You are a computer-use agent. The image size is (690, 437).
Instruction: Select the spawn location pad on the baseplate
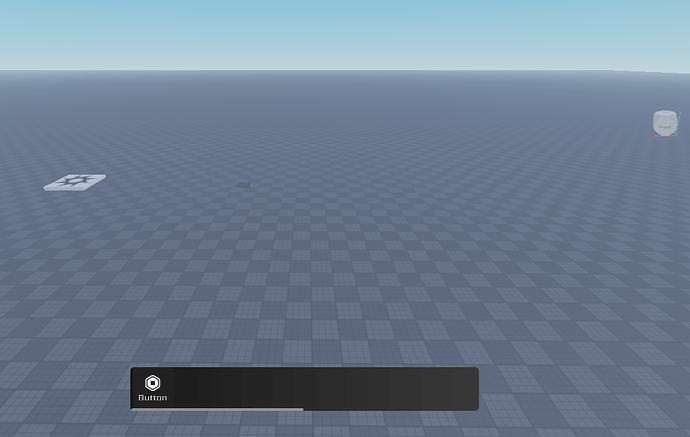[74, 182]
